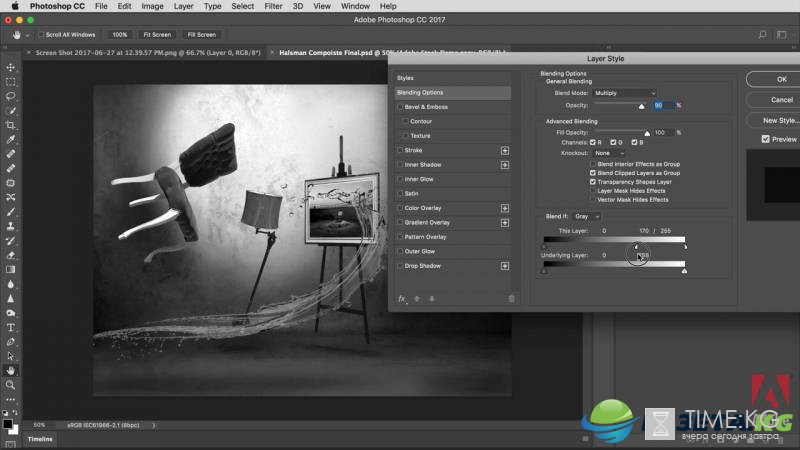800x450 pixels.
Task: Click the fx effects icon in Layer Style
Action: click(402, 299)
